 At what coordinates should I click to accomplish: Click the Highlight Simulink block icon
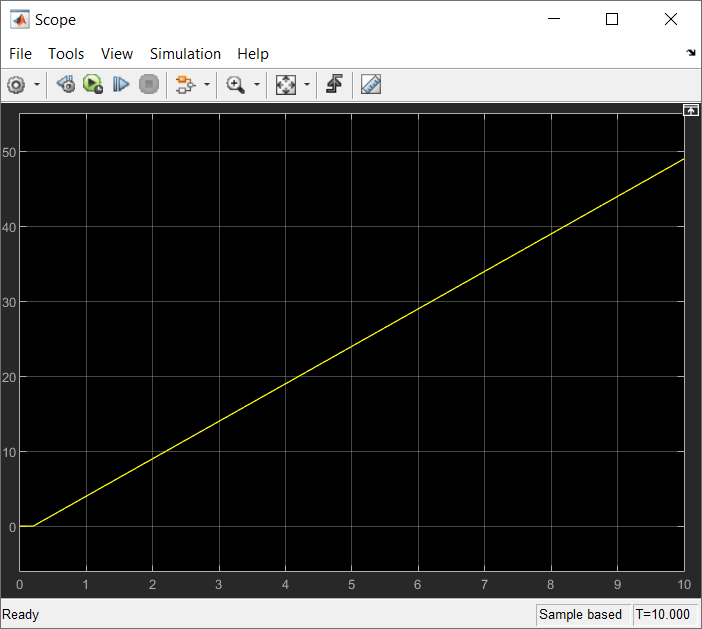[x=184, y=85]
